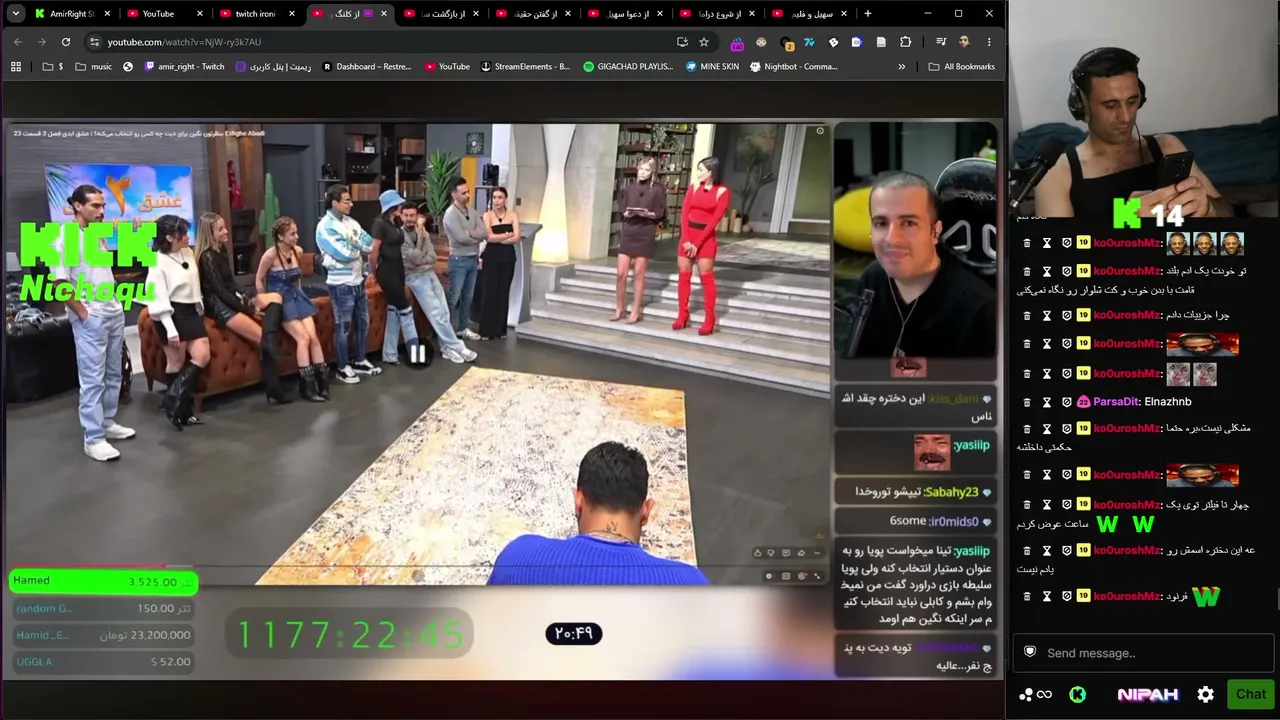Image resolution: width=1280 pixels, height=720 pixels.
Task: Show more bookmarks with the chevron
Action: coord(902,67)
